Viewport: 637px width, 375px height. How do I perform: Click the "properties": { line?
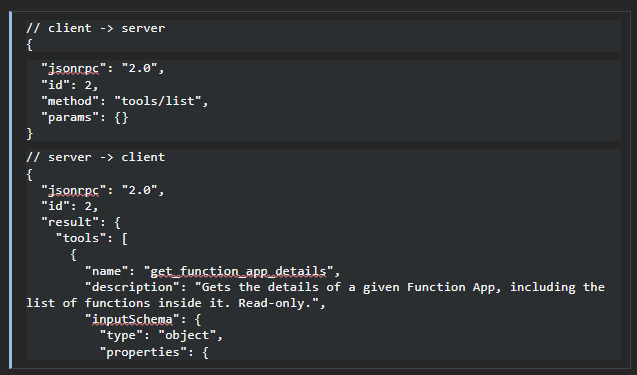[154, 352]
